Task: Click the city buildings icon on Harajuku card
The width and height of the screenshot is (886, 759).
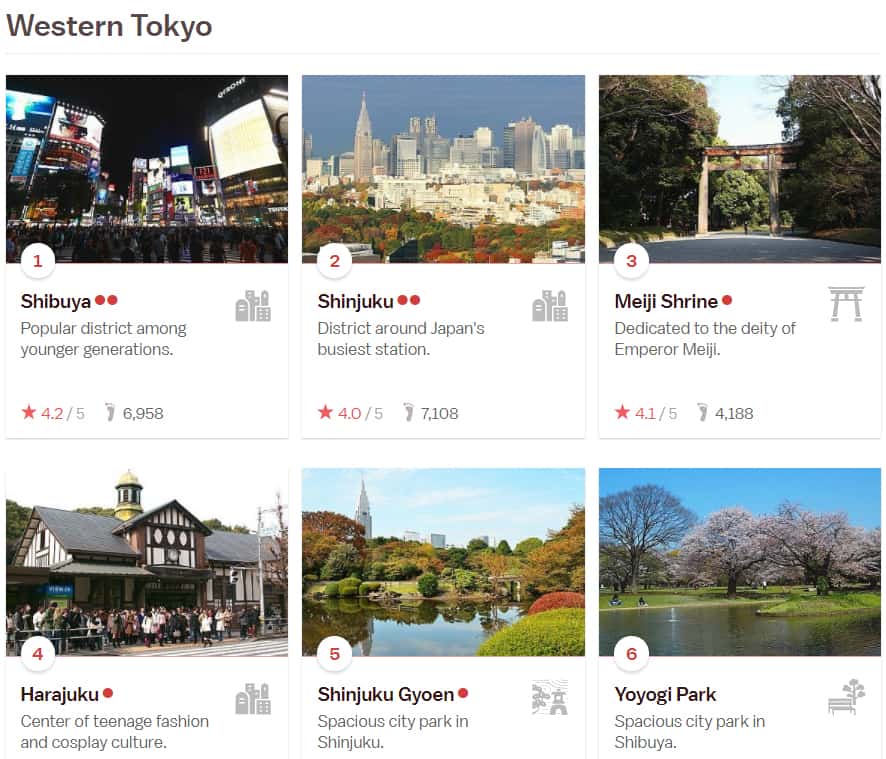Action: 253,699
